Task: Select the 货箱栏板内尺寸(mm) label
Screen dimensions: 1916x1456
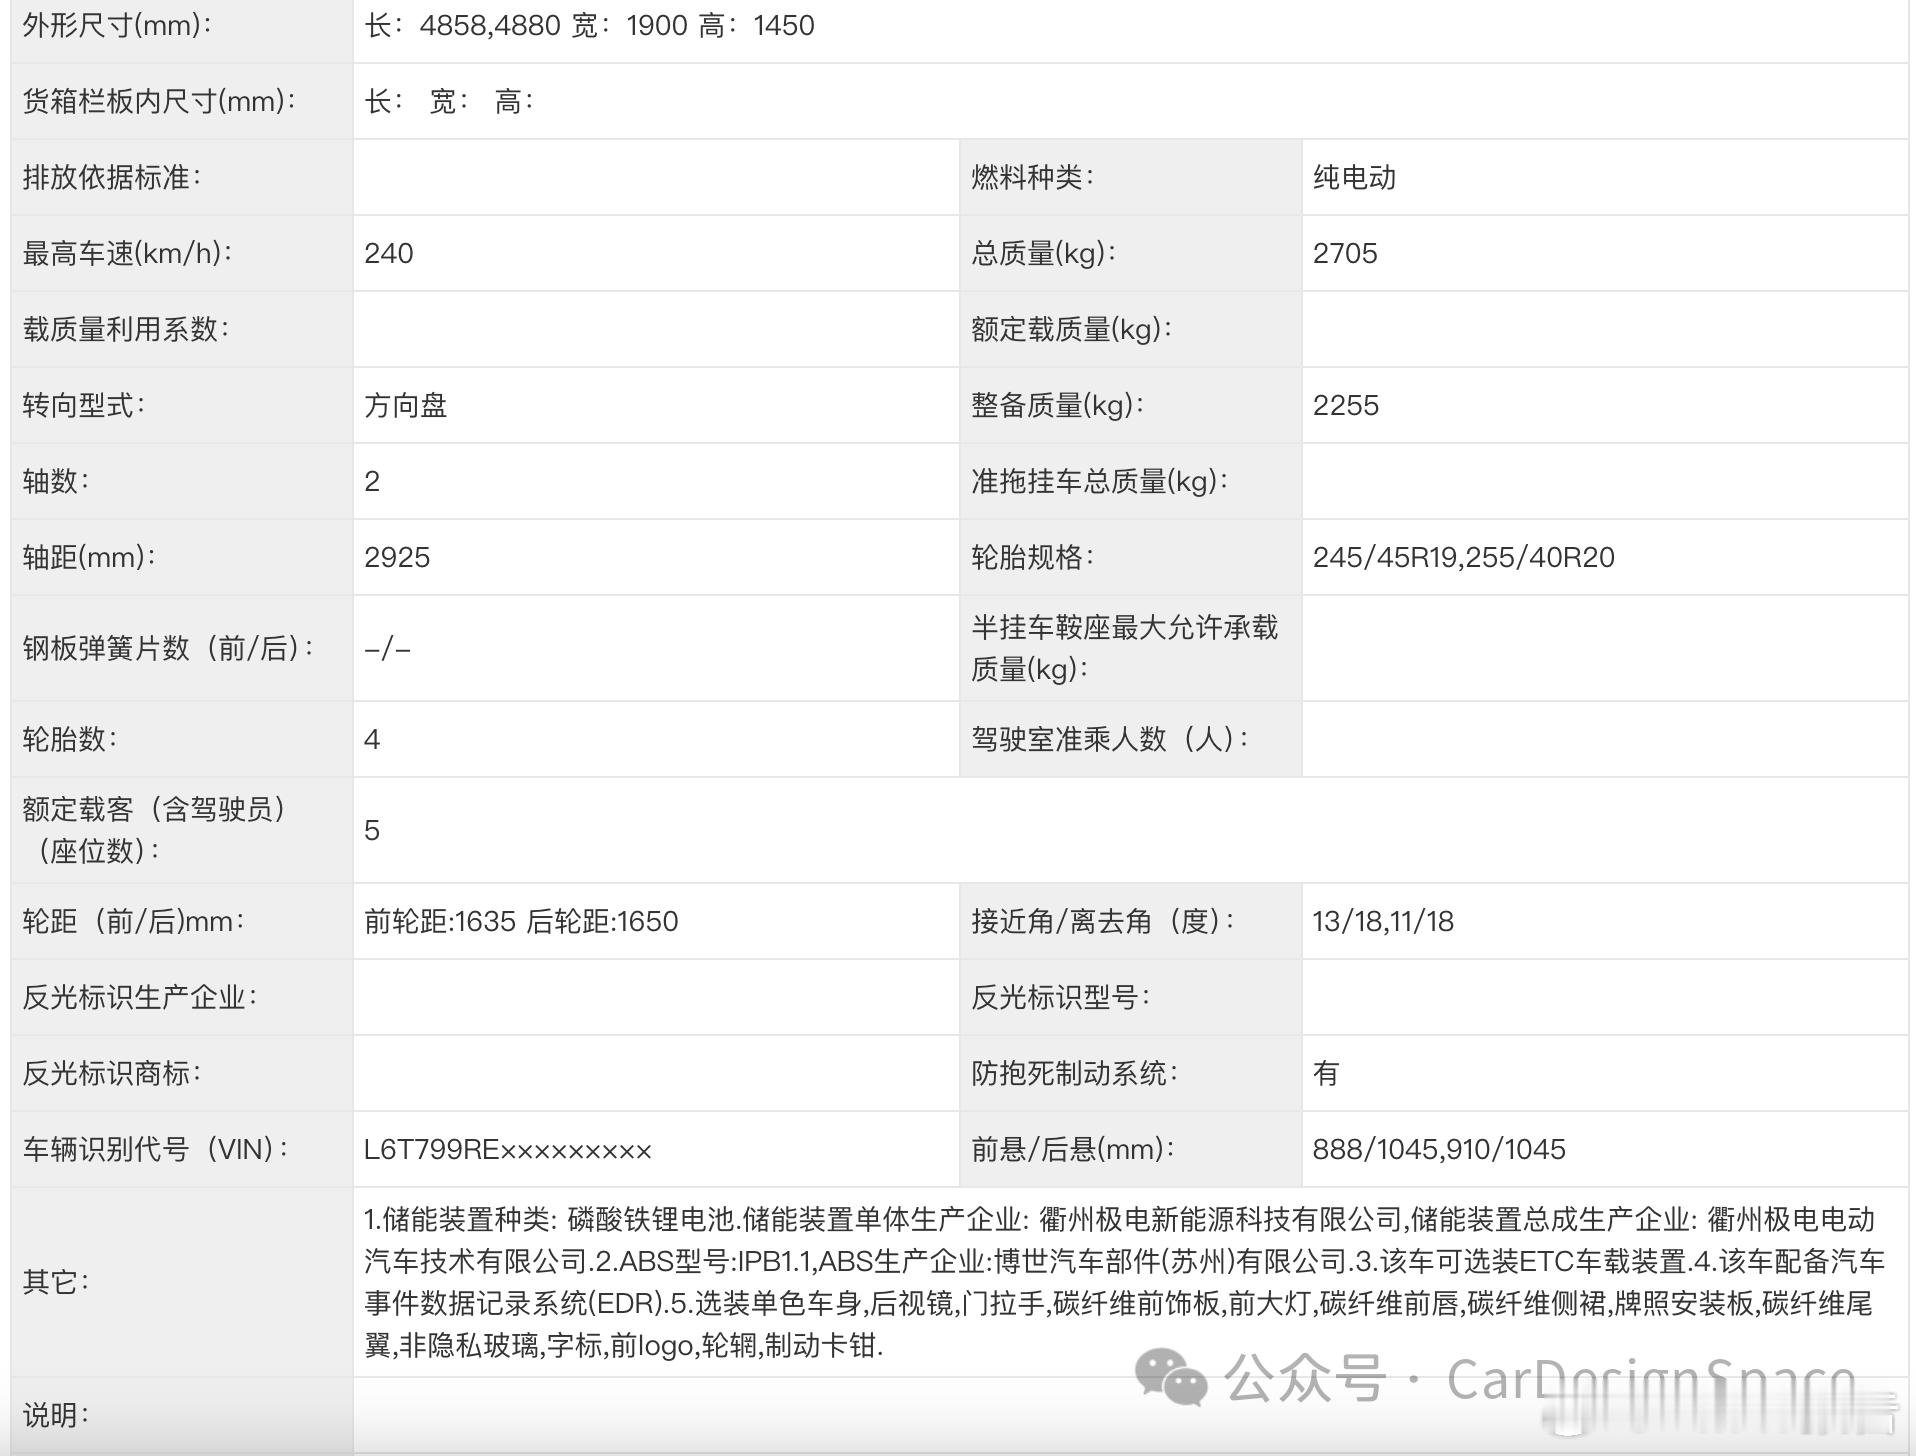Action: (x=155, y=100)
